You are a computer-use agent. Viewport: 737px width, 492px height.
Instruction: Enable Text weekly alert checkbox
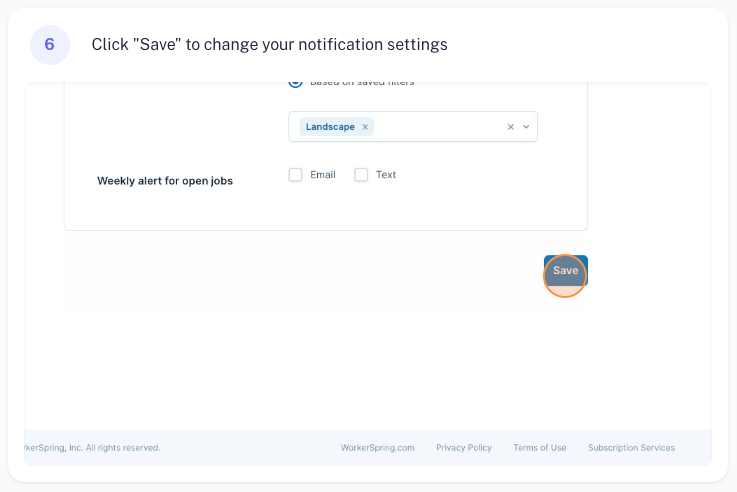[x=361, y=175]
